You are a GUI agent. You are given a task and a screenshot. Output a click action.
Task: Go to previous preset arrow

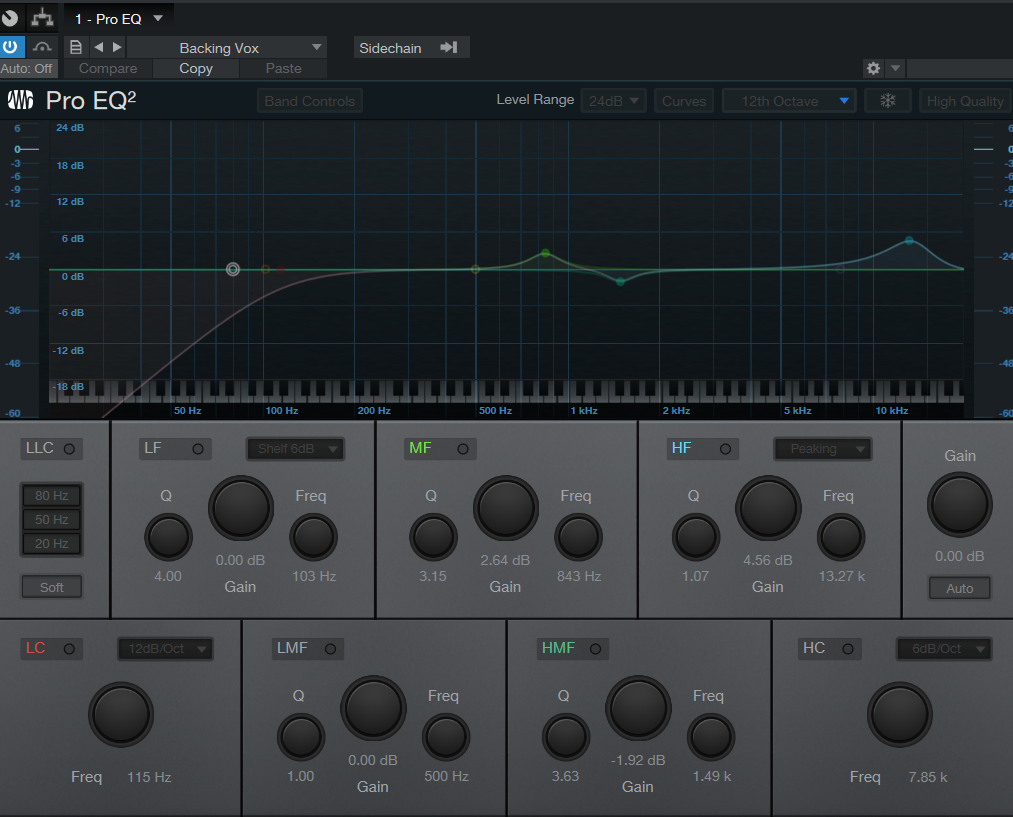[x=99, y=47]
